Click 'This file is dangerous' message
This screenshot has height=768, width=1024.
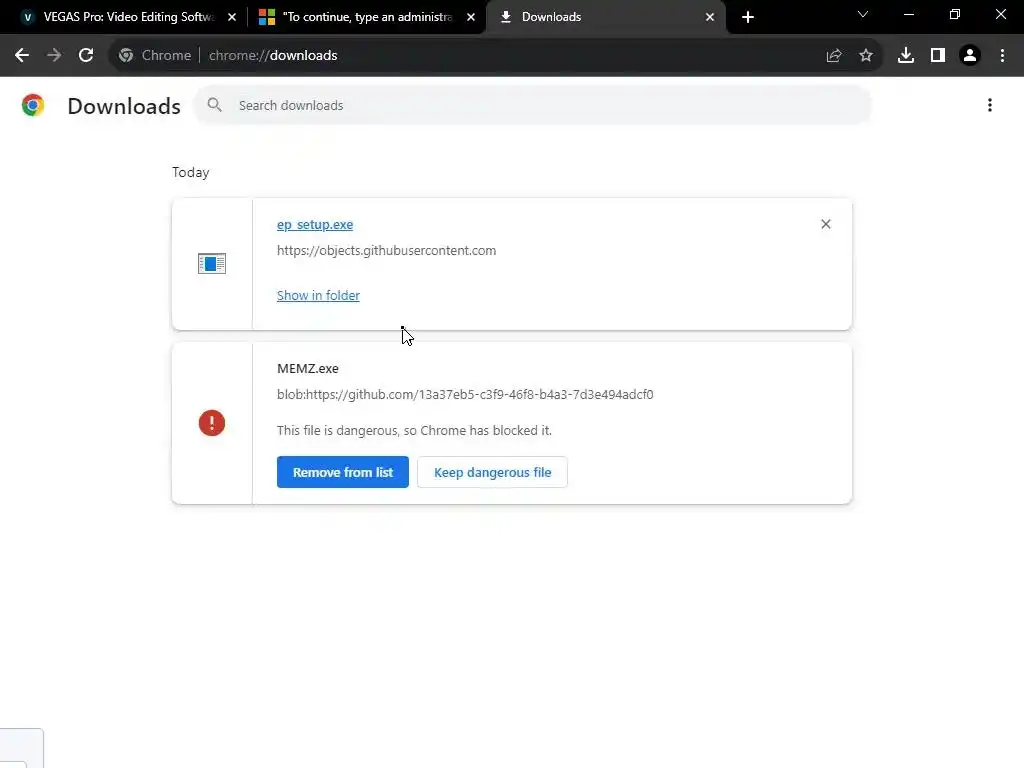(414, 430)
